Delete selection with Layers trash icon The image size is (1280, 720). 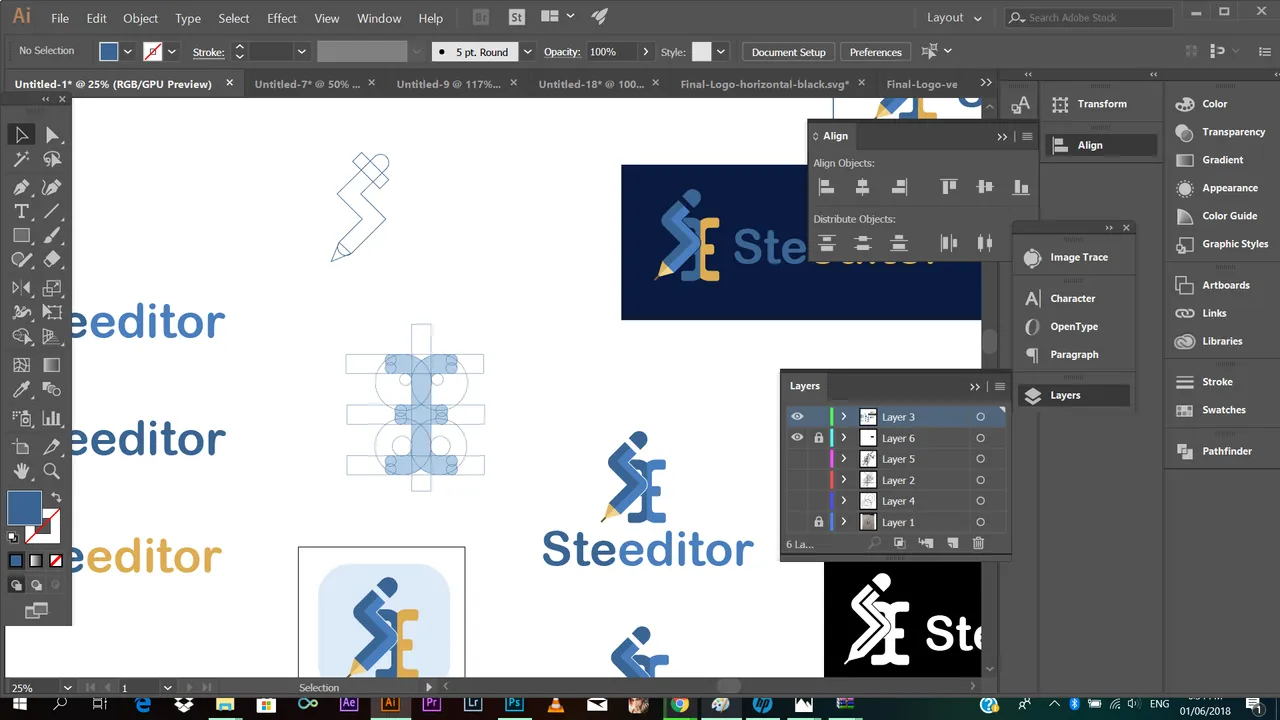coord(978,543)
